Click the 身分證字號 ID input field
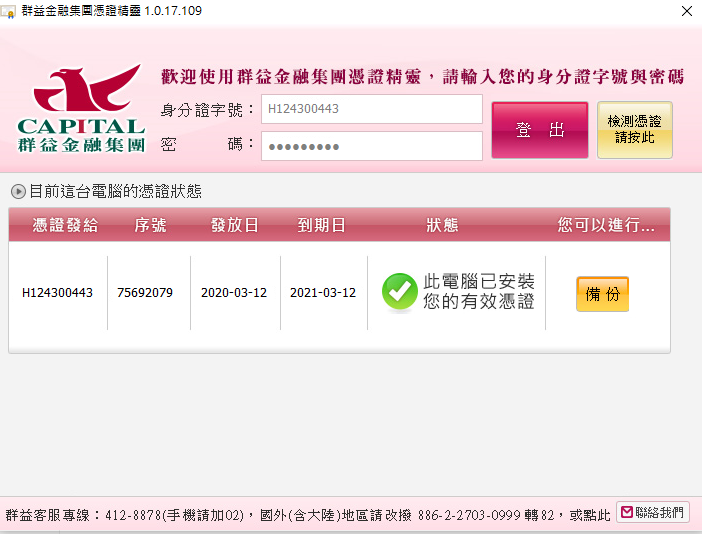Screen dimensions: 702x534 point(372,109)
